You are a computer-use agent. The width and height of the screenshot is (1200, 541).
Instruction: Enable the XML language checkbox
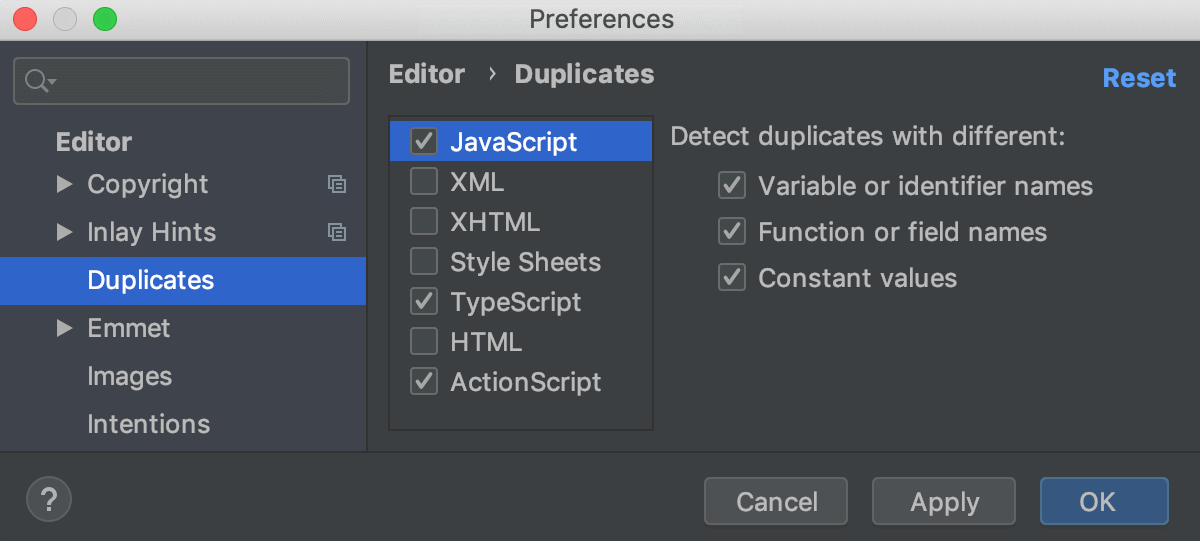click(424, 182)
